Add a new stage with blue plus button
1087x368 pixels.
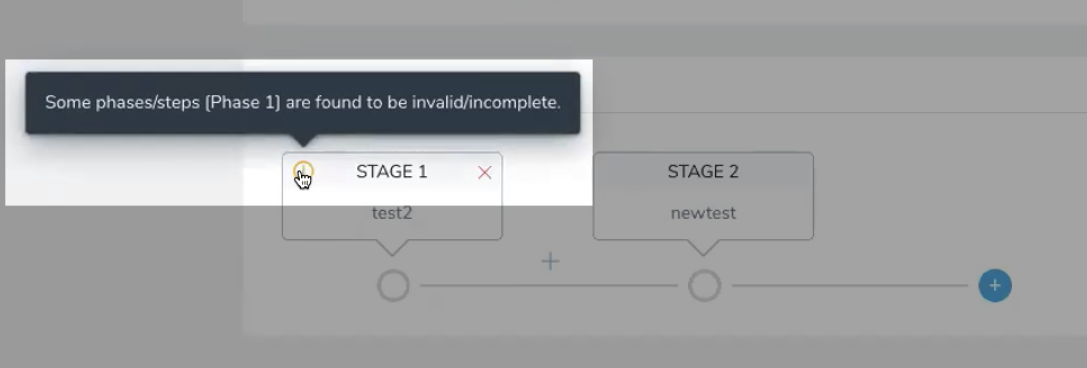tap(995, 286)
